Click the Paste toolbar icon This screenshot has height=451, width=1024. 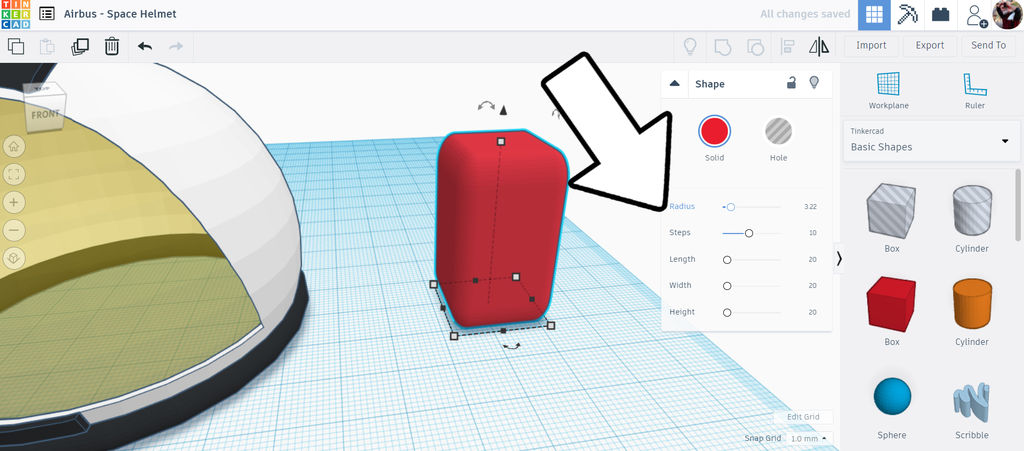[47, 46]
